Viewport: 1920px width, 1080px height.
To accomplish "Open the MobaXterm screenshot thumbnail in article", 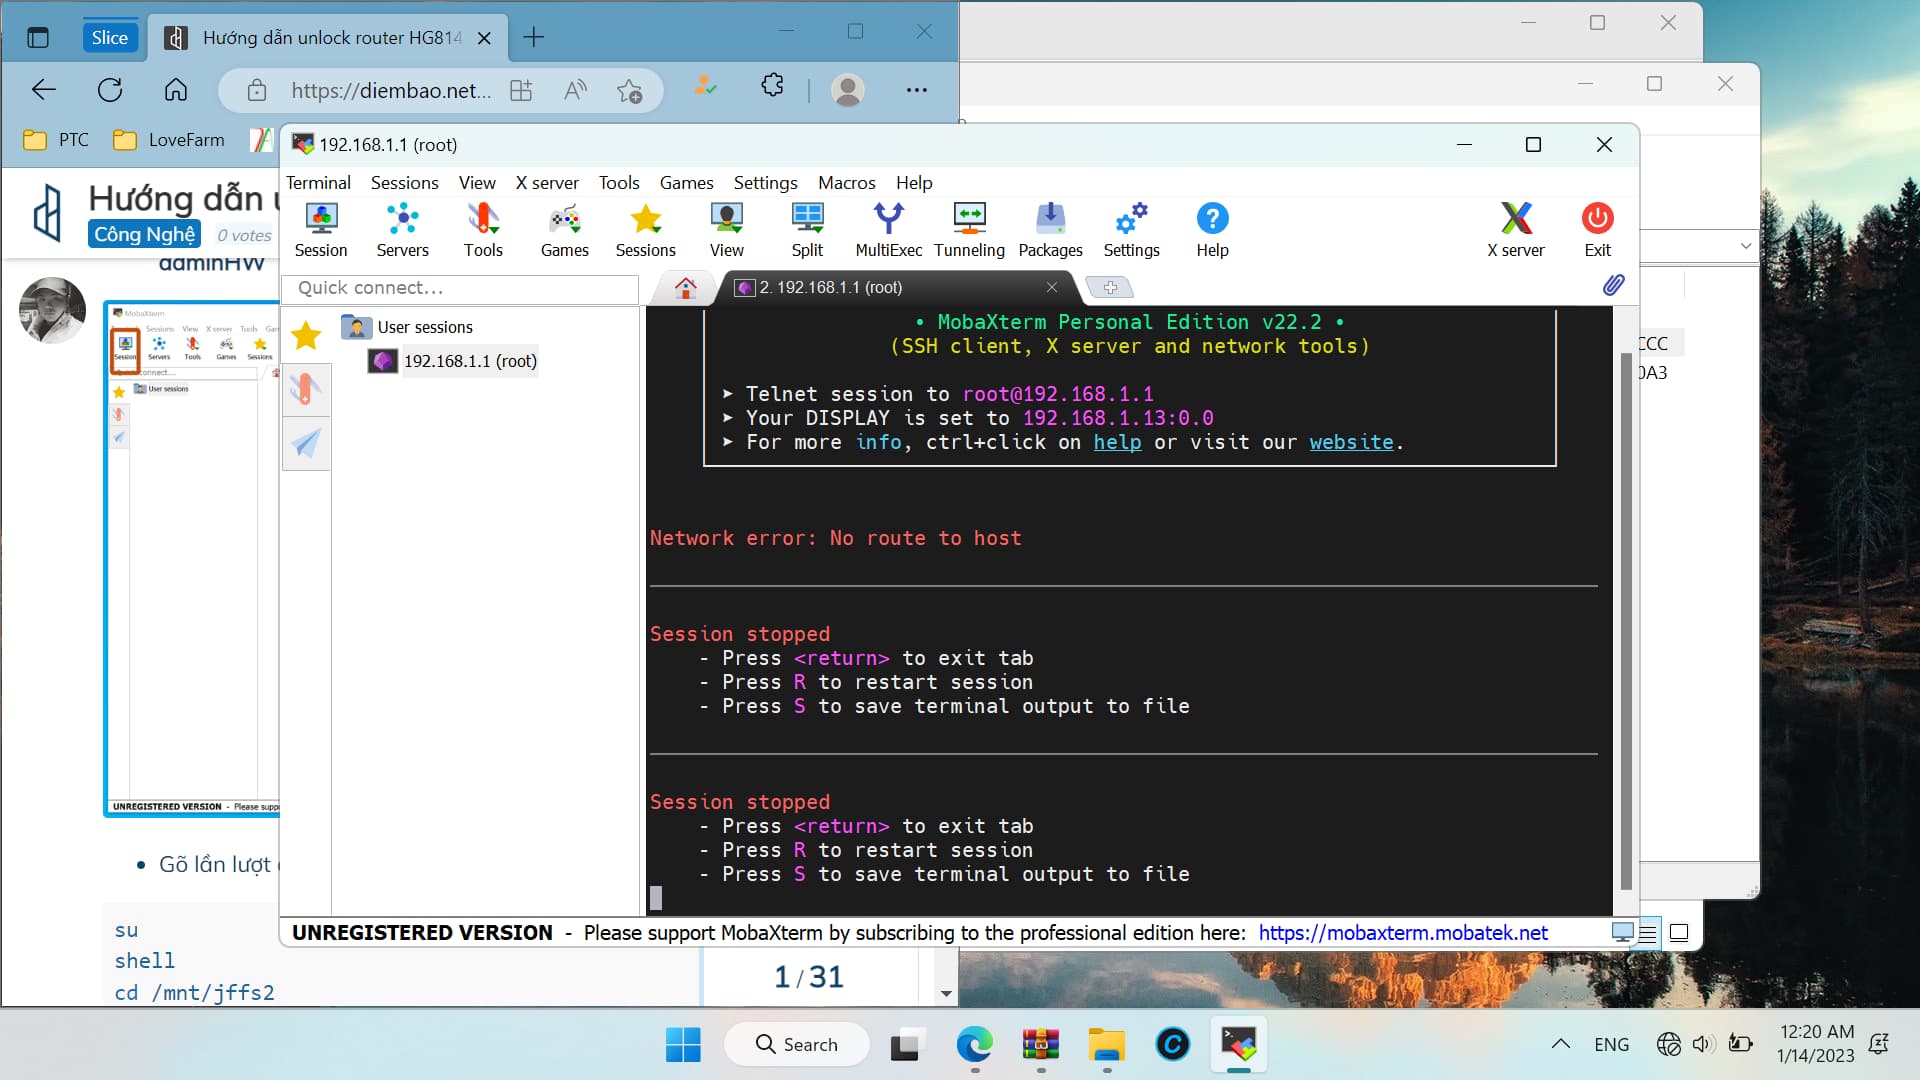I will tap(192, 558).
